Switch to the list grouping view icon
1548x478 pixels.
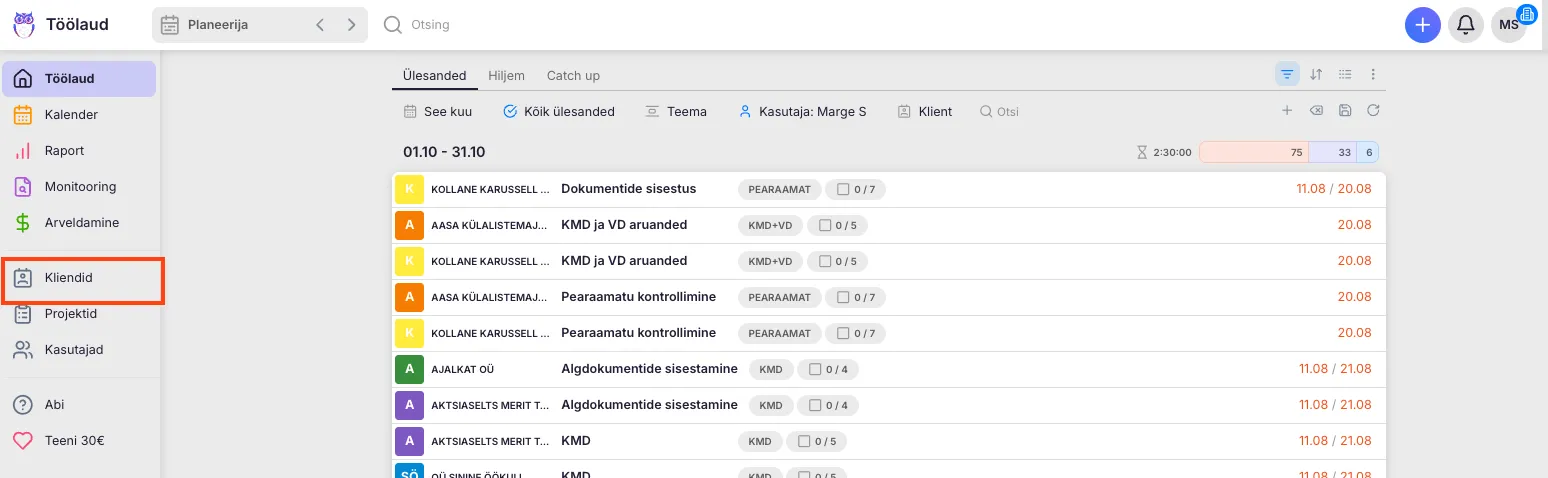coord(1345,75)
